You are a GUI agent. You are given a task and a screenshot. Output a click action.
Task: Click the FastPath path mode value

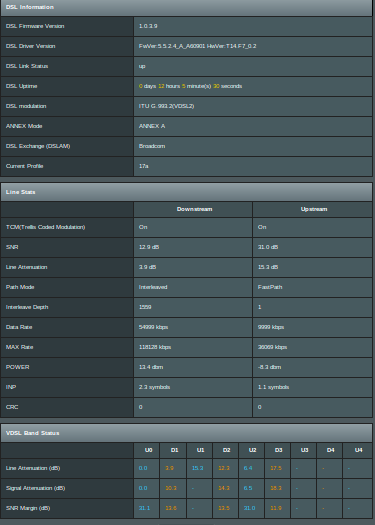(x=270, y=287)
